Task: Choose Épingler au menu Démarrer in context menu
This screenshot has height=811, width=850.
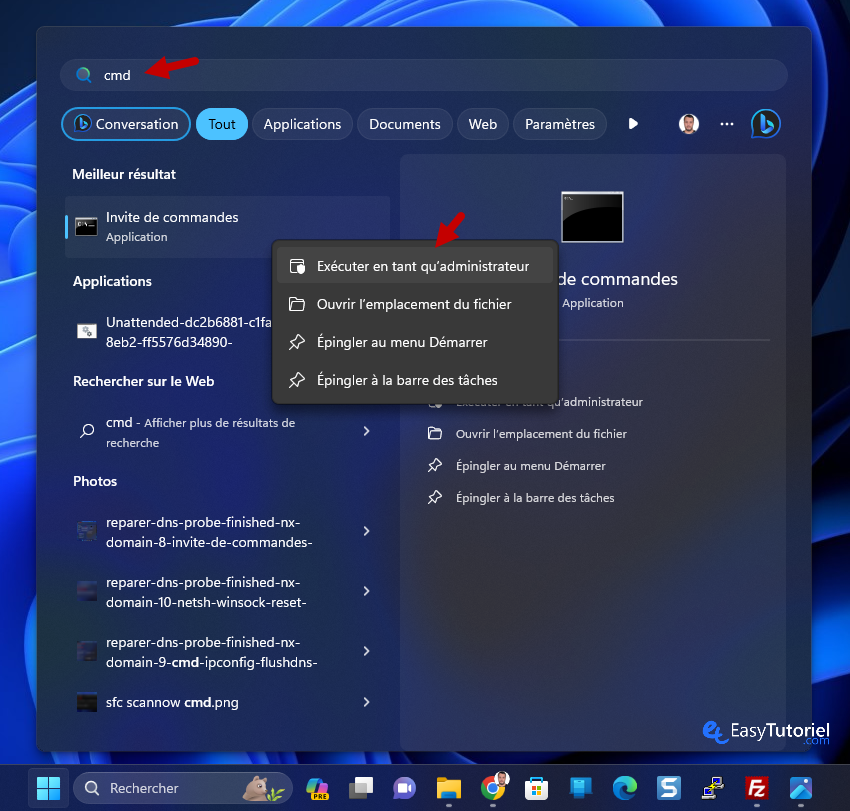Action: coord(415,342)
